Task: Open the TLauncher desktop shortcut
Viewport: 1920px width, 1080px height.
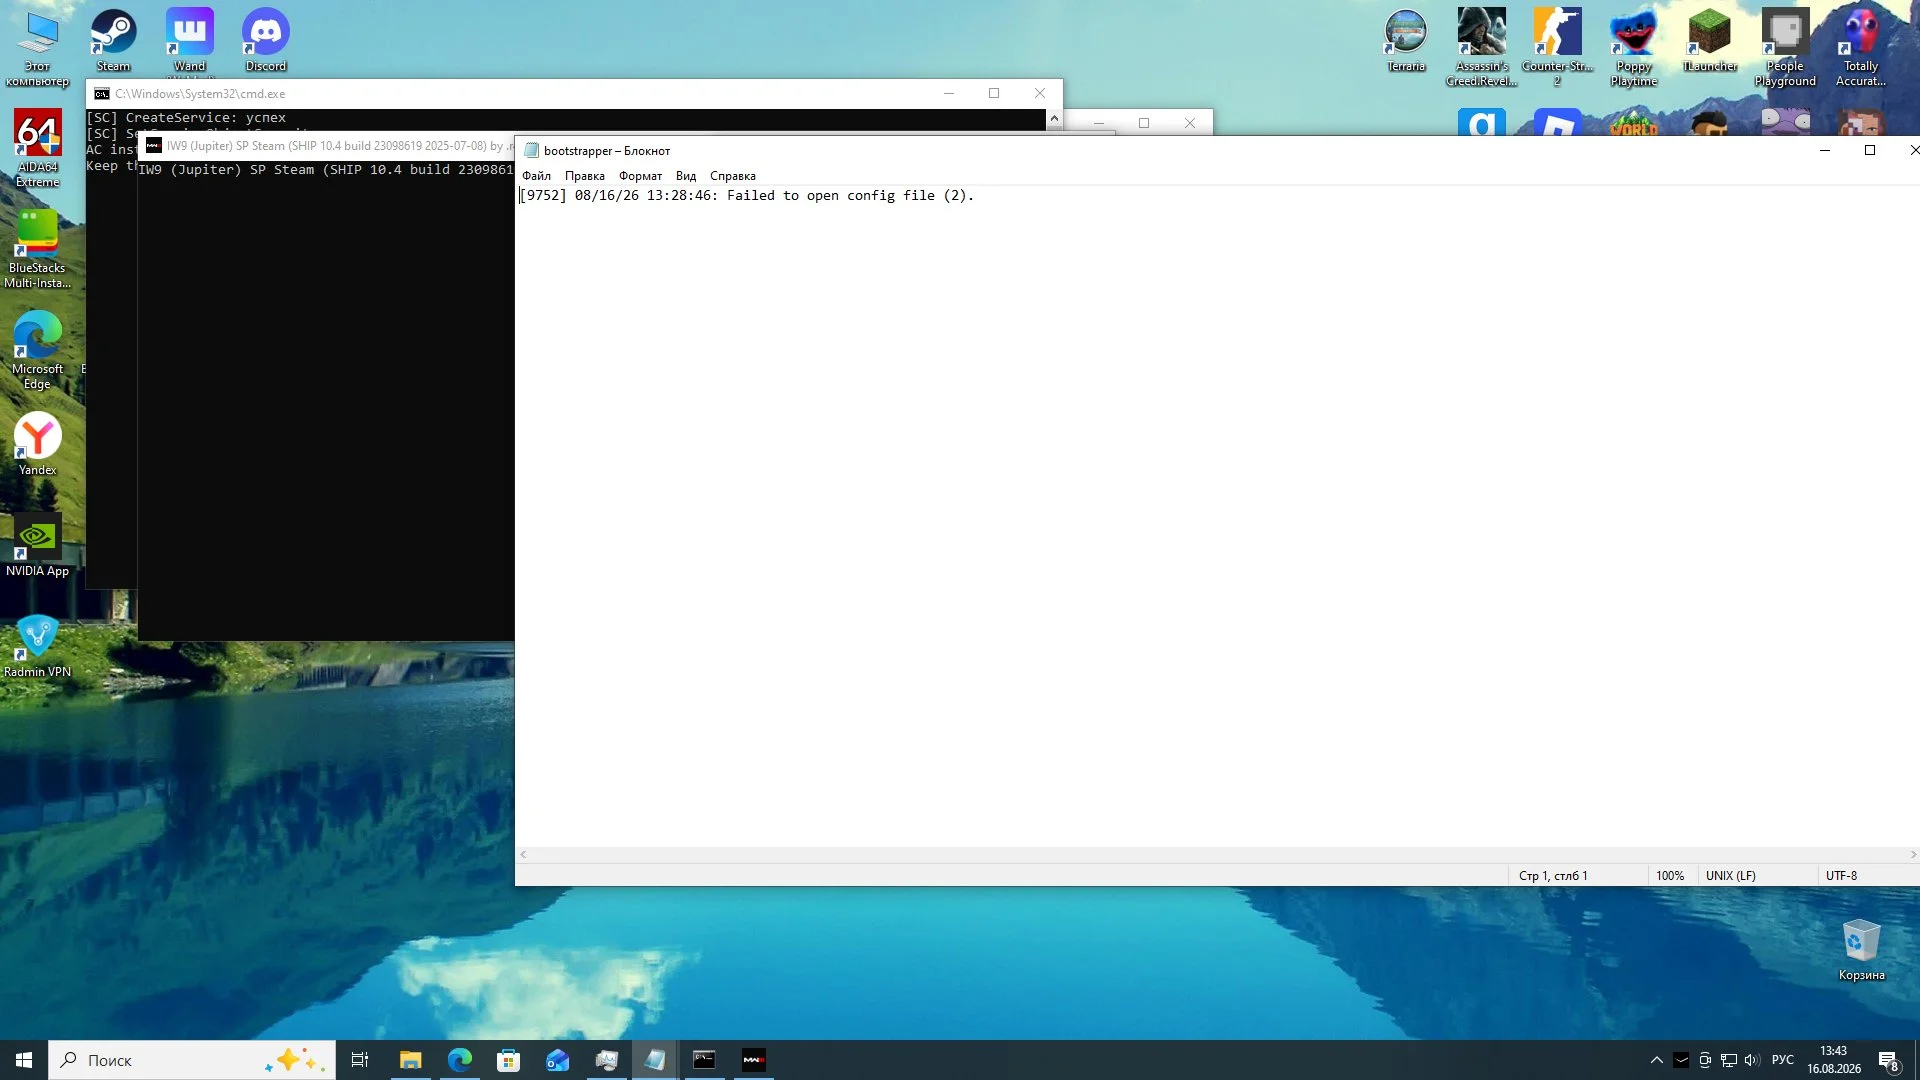Action: point(1709,41)
